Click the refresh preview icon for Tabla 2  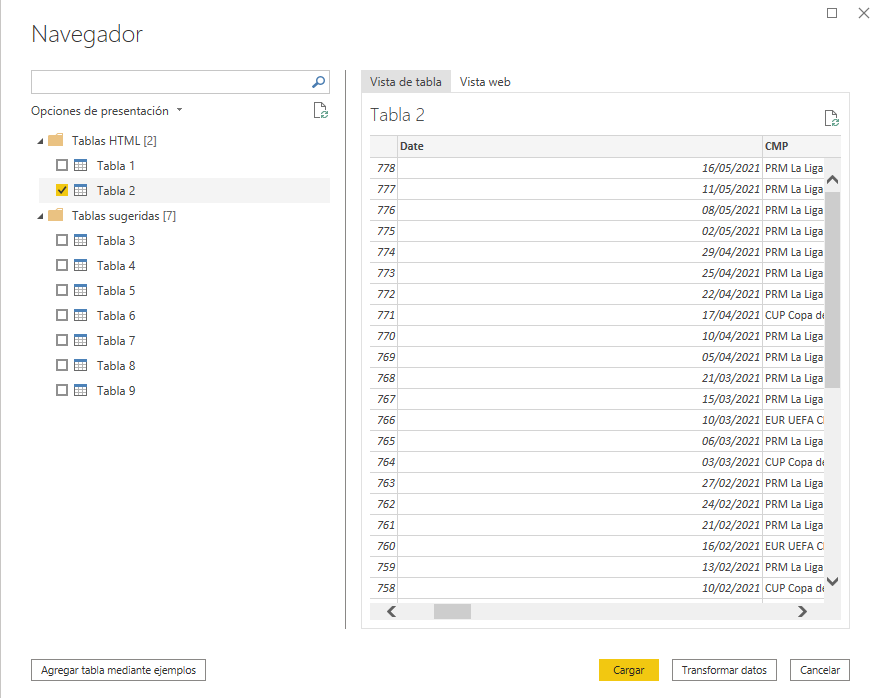pos(832,118)
